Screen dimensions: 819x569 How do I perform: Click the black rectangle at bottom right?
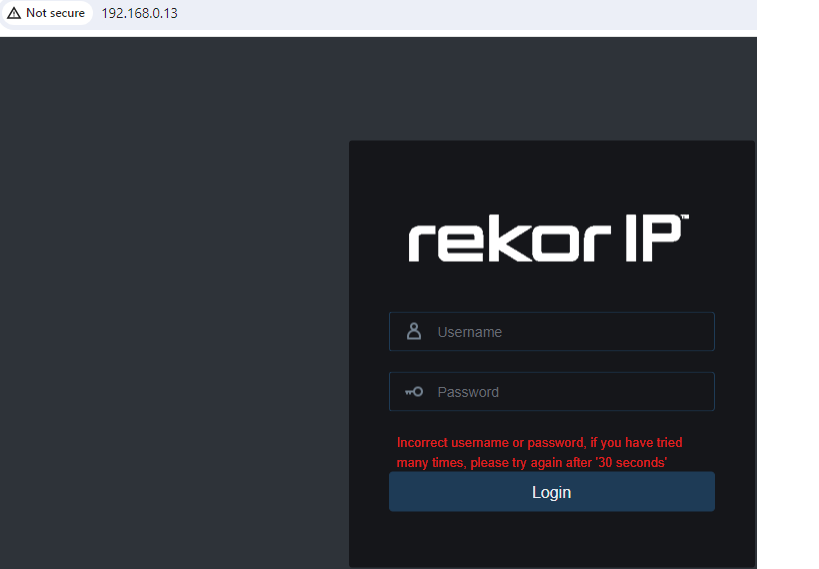coord(788,514)
